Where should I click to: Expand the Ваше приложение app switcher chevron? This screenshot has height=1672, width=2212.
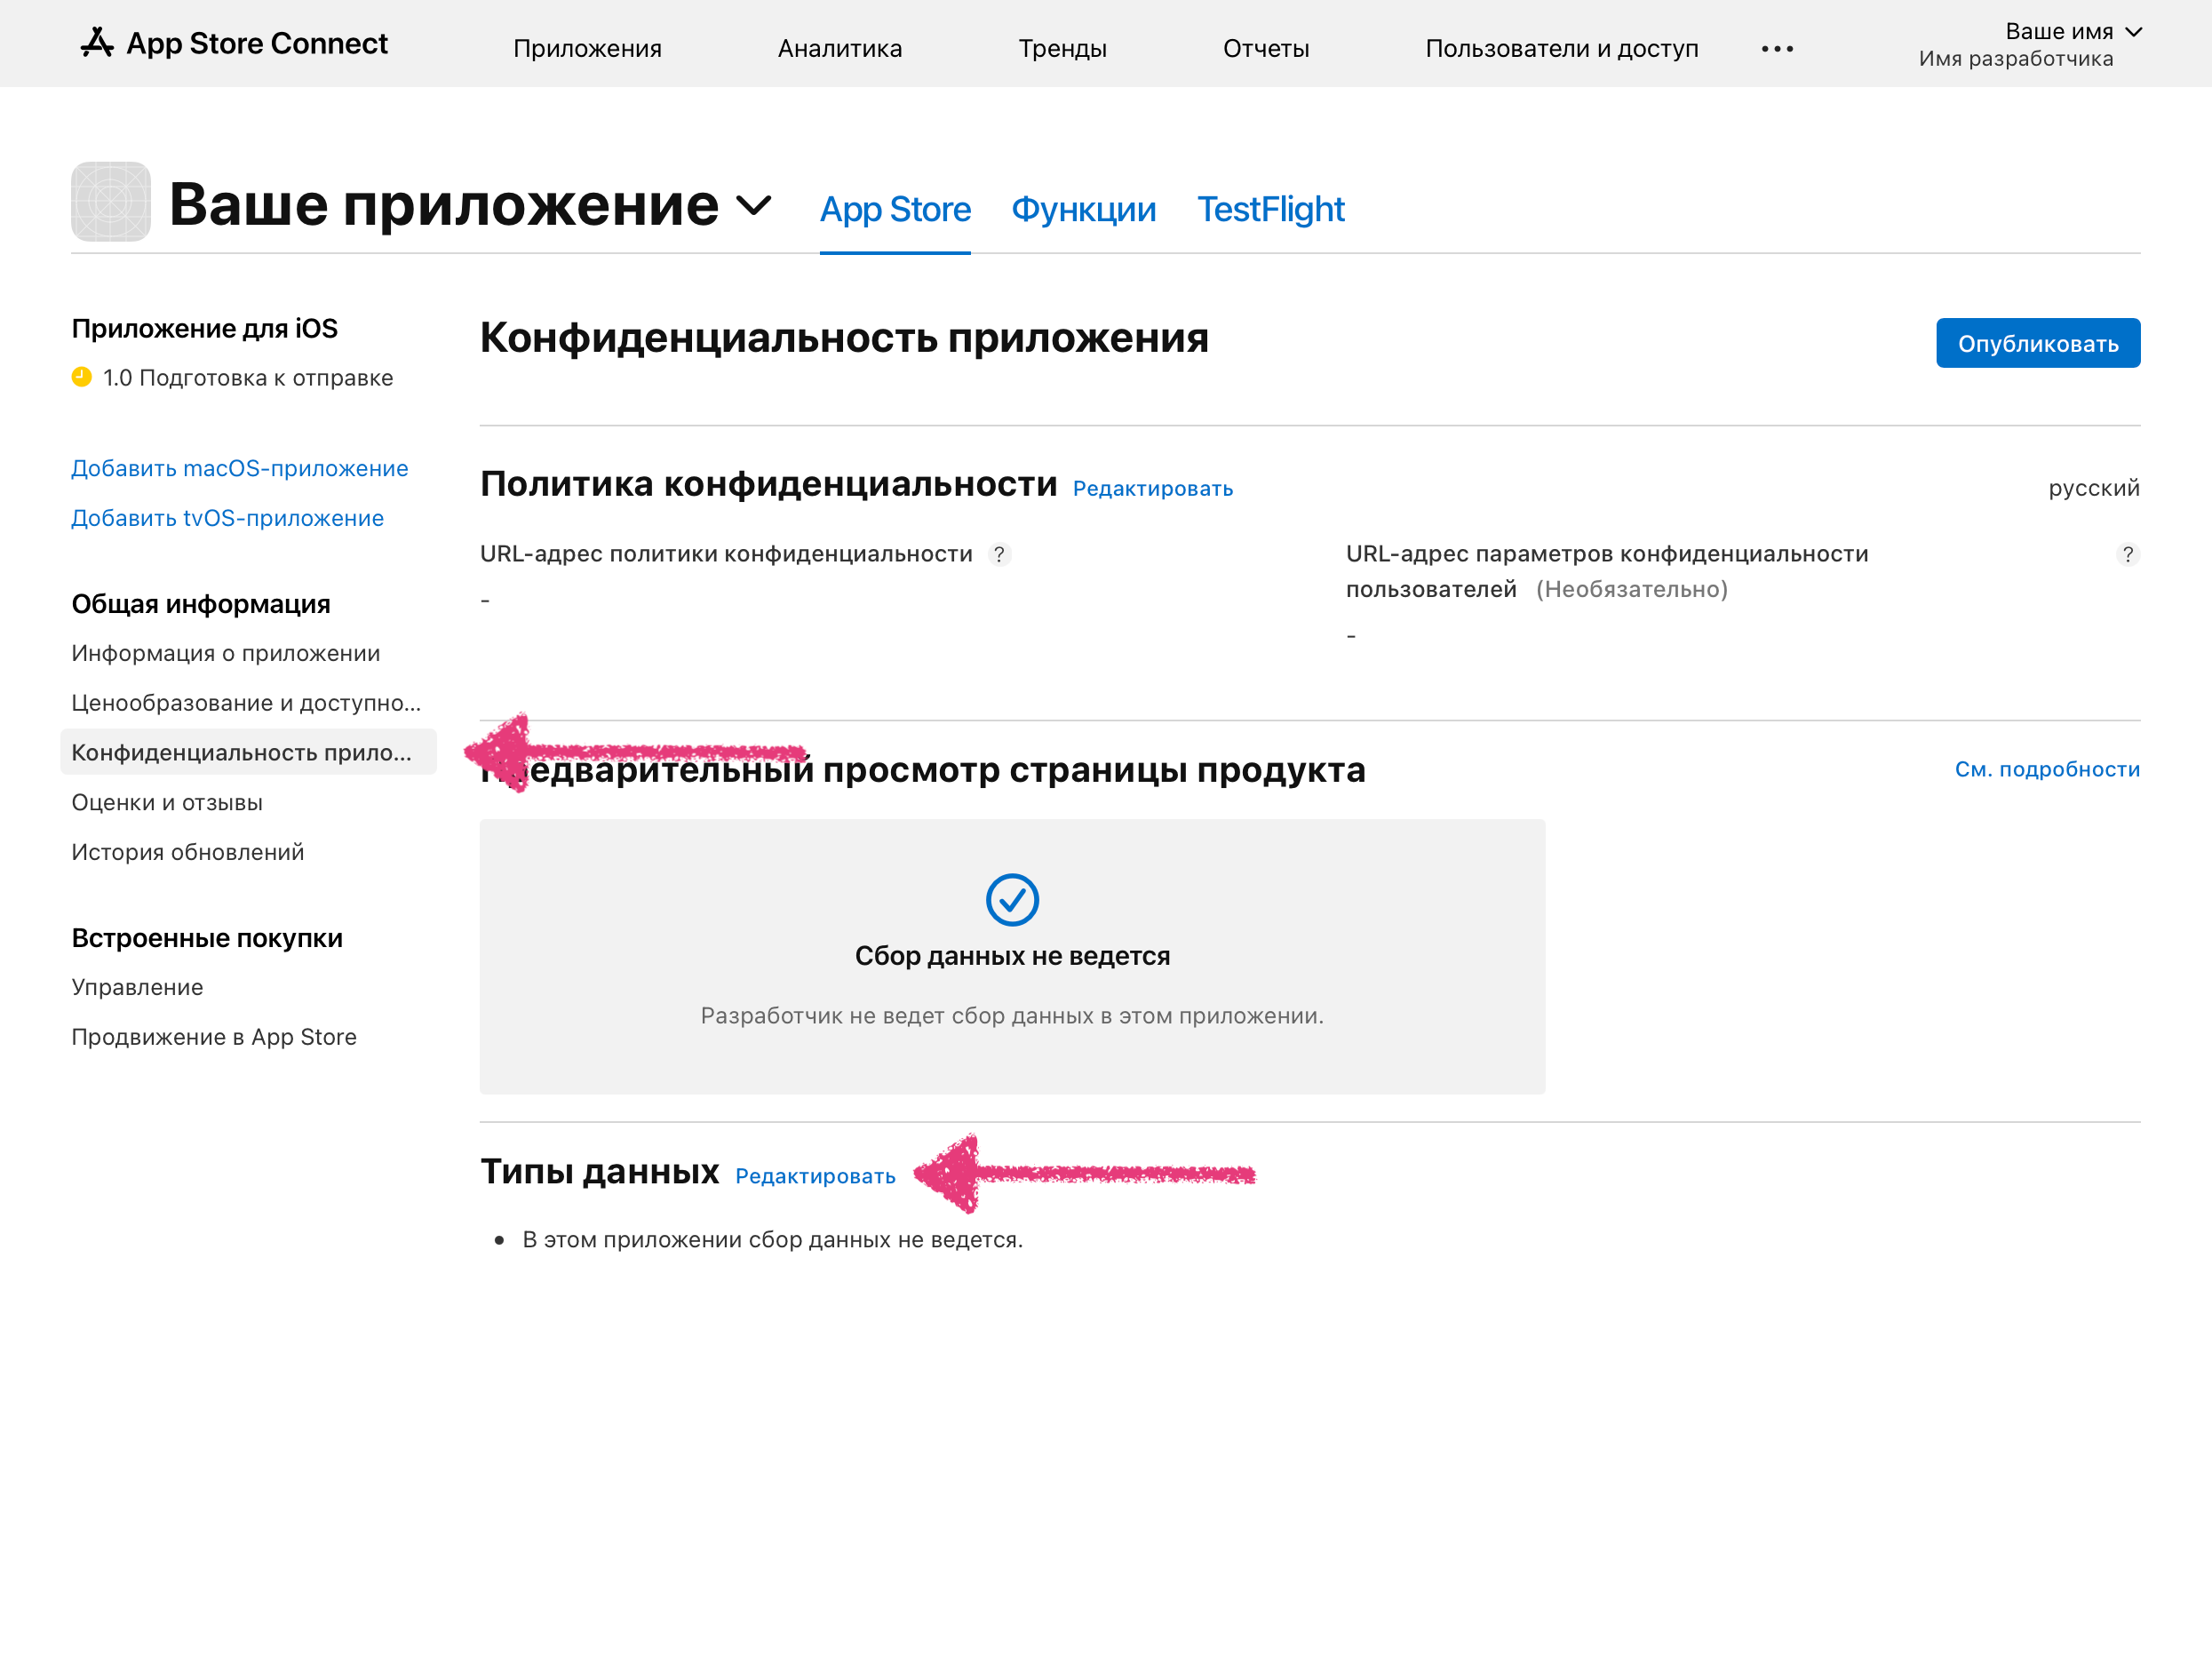754,205
